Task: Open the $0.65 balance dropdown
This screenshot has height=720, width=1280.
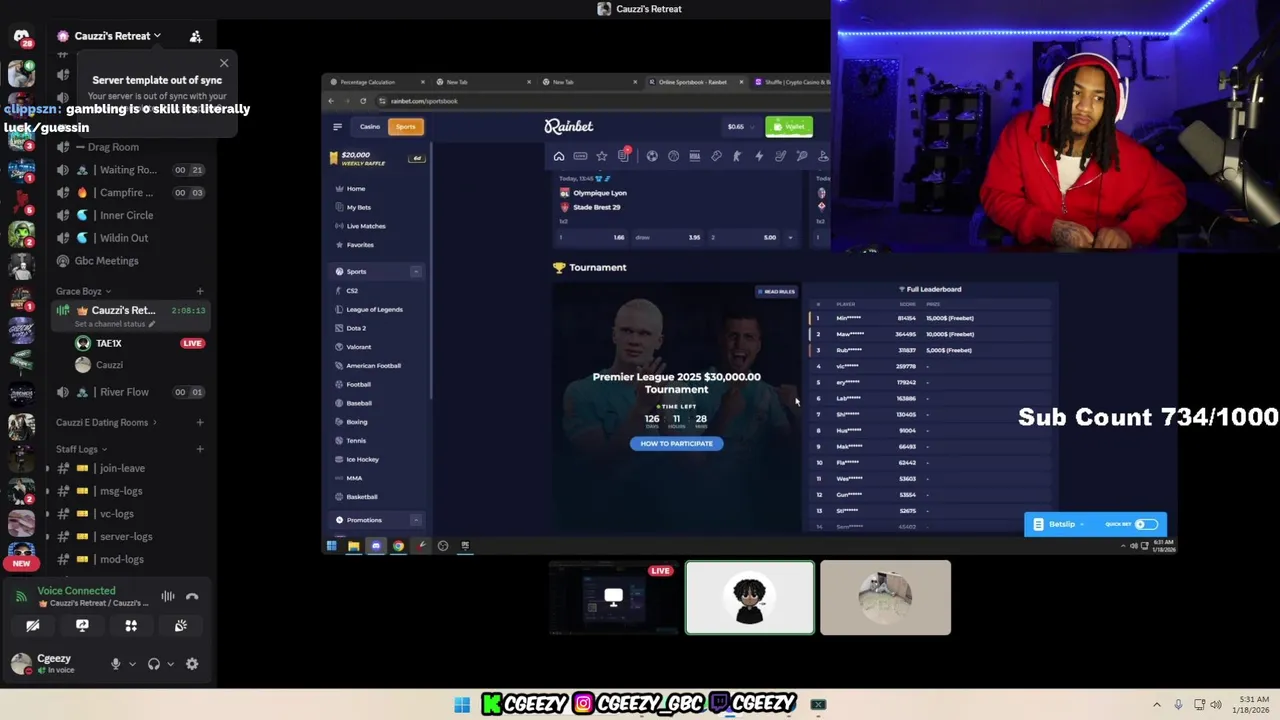Action: 740,127
